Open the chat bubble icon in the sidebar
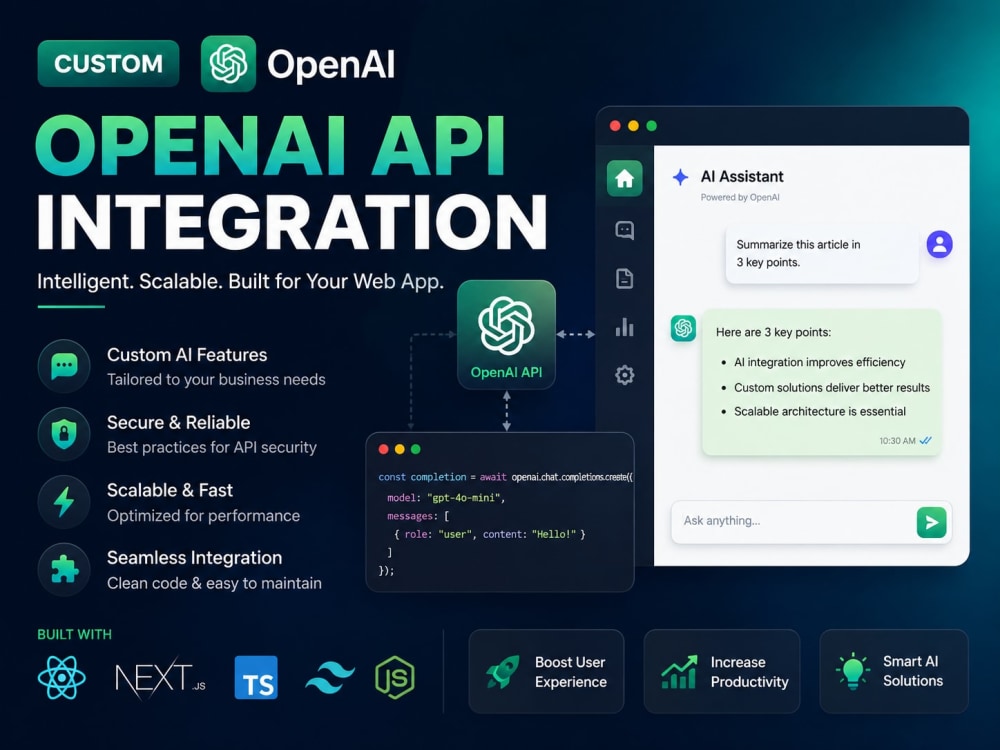 (x=624, y=230)
